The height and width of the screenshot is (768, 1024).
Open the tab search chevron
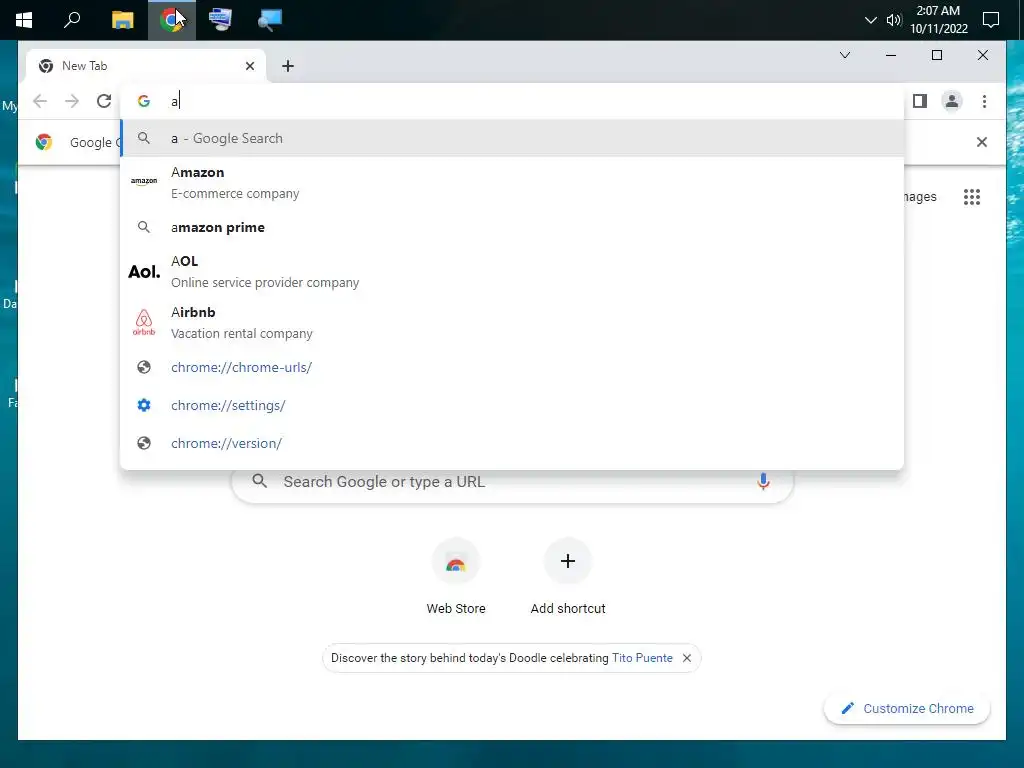(844, 55)
